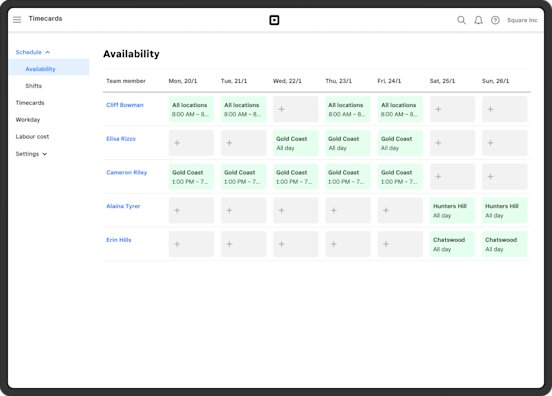Viewport: 552px width, 396px height.
Task: Click the Wed, 22/1 column header
Action: [x=287, y=81]
